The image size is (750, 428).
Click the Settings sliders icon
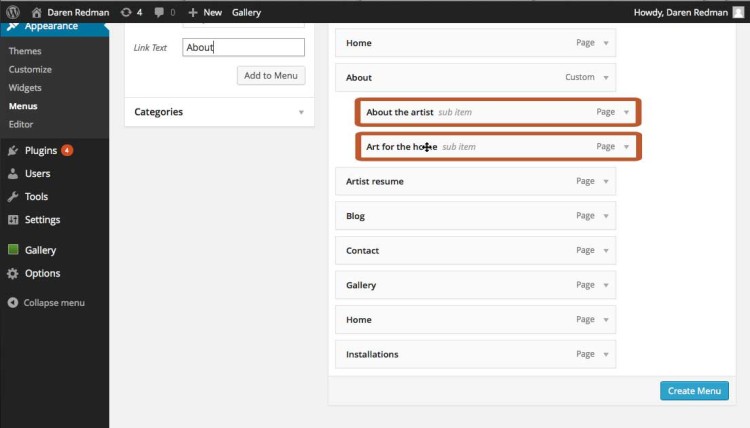13,220
